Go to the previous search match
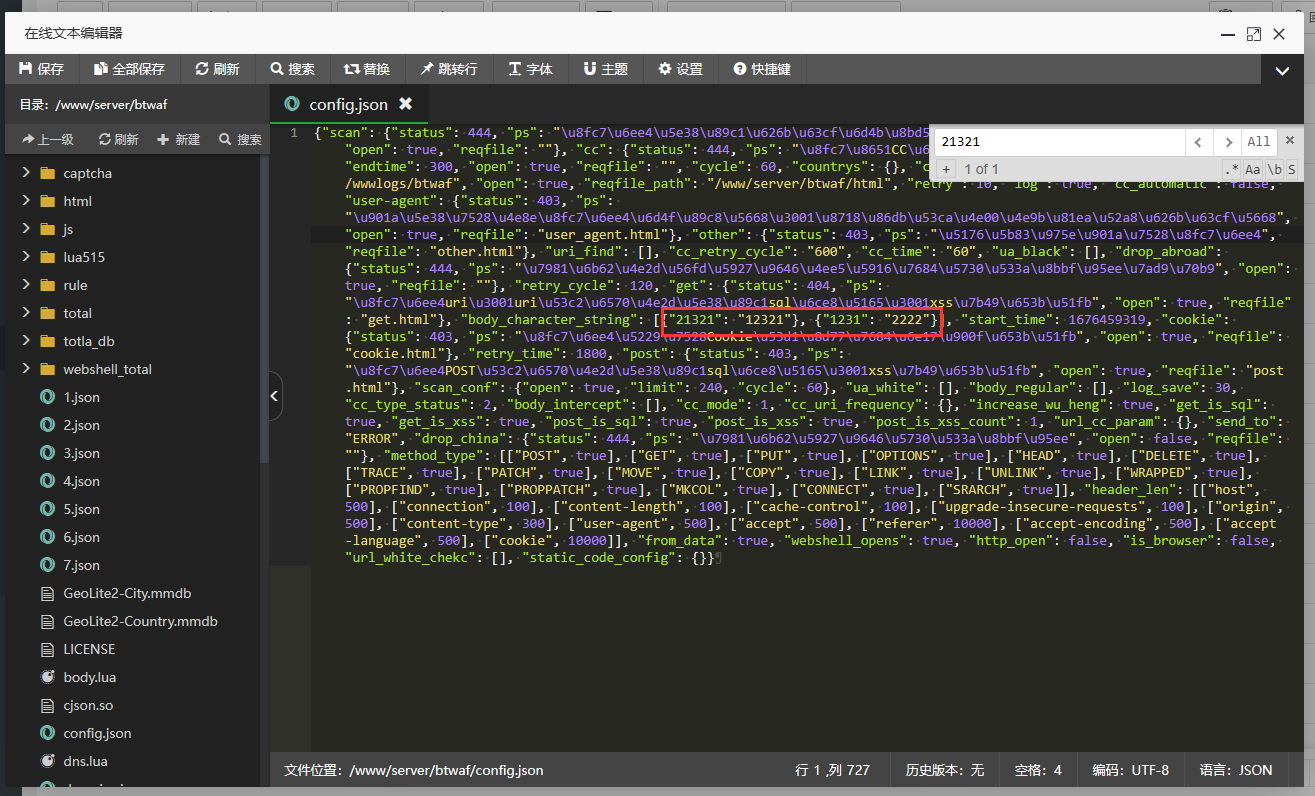 (x=1199, y=142)
